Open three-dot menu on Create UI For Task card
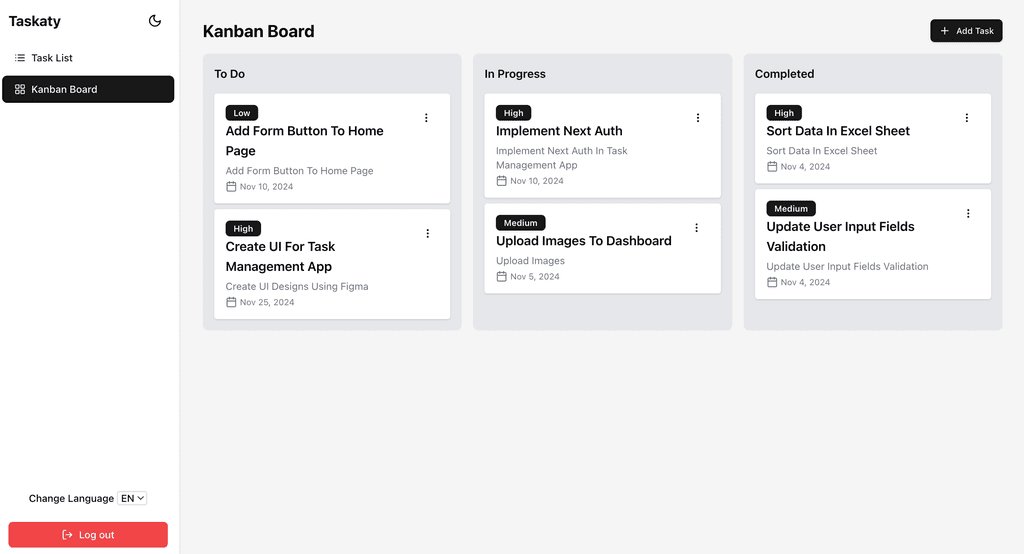Image resolution: width=1024 pixels, height=554 pixels. (x=428, y=233)
